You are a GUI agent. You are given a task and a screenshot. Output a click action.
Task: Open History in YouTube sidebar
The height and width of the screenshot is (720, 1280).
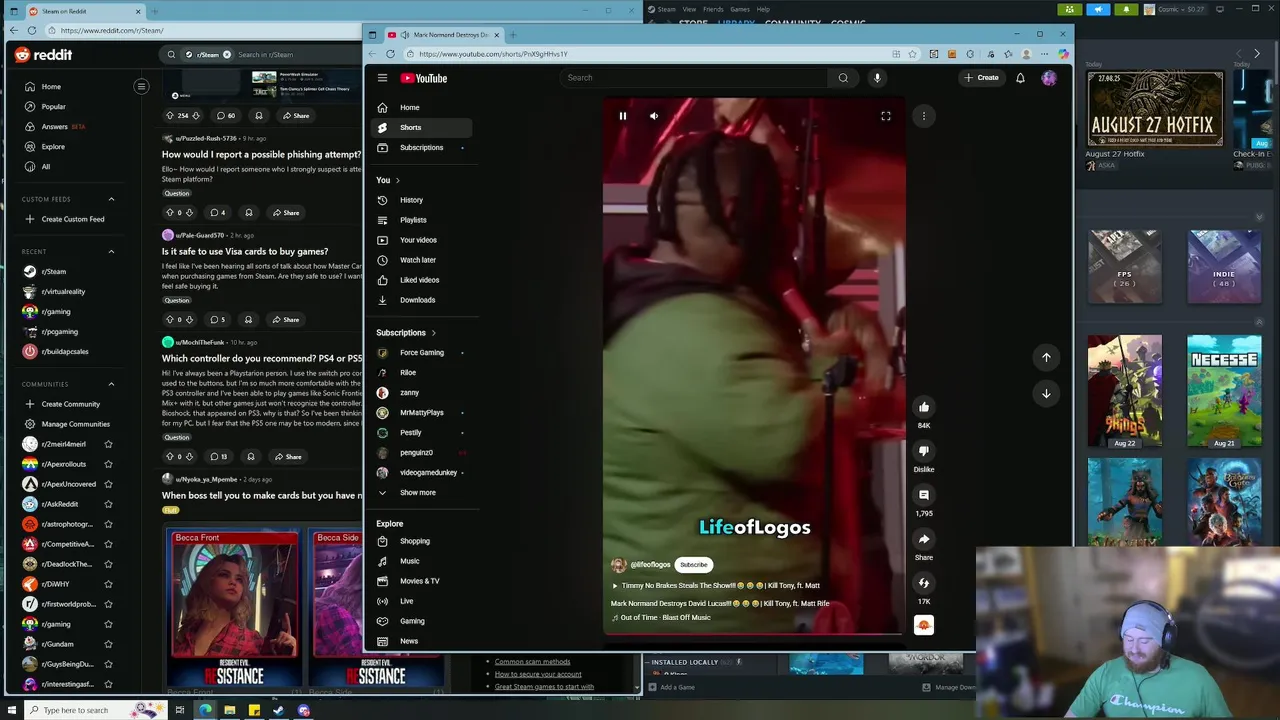point(421,200)
